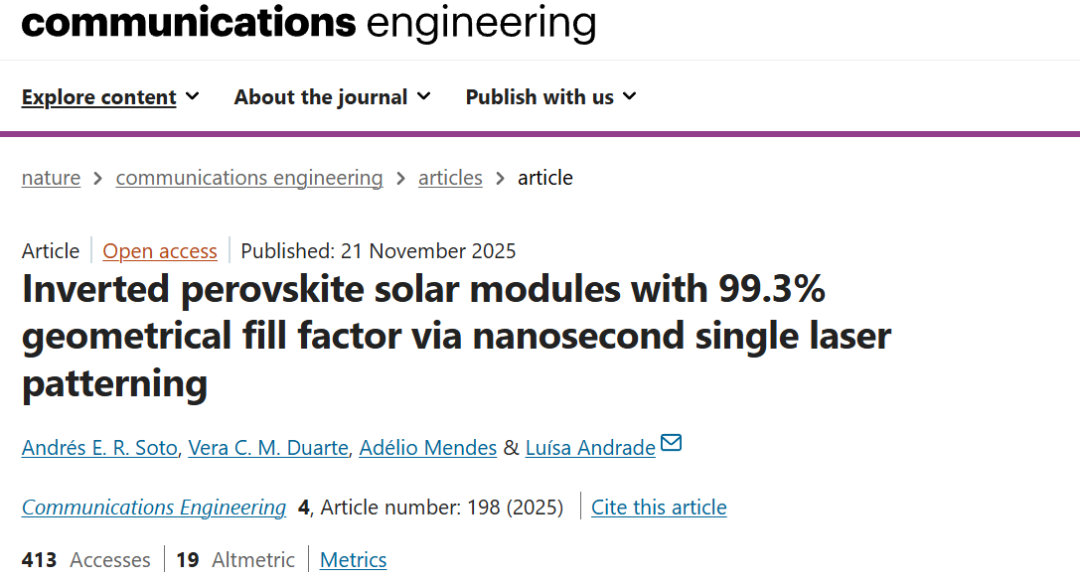
Task: Open the About the journal dropdown
Action: coord(332,97)
